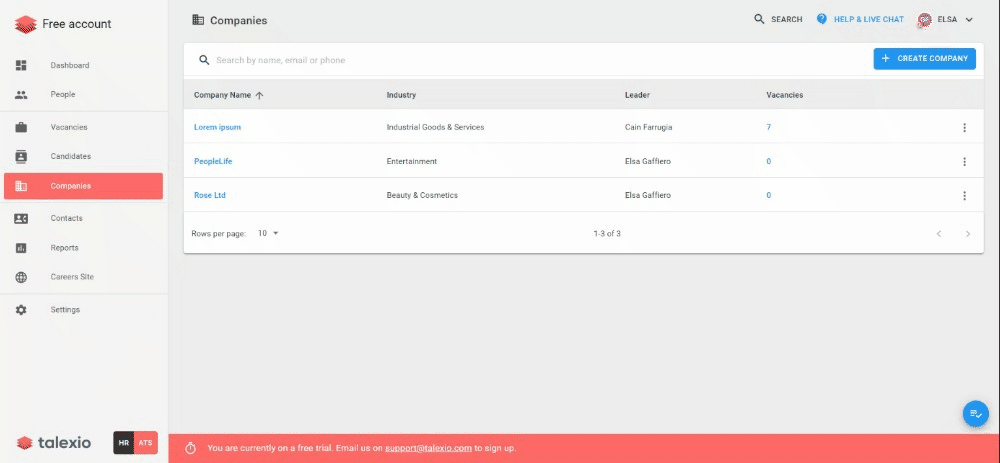
Task: Click Rose Ltd vacancies count 0
Action: coord(768,195)
